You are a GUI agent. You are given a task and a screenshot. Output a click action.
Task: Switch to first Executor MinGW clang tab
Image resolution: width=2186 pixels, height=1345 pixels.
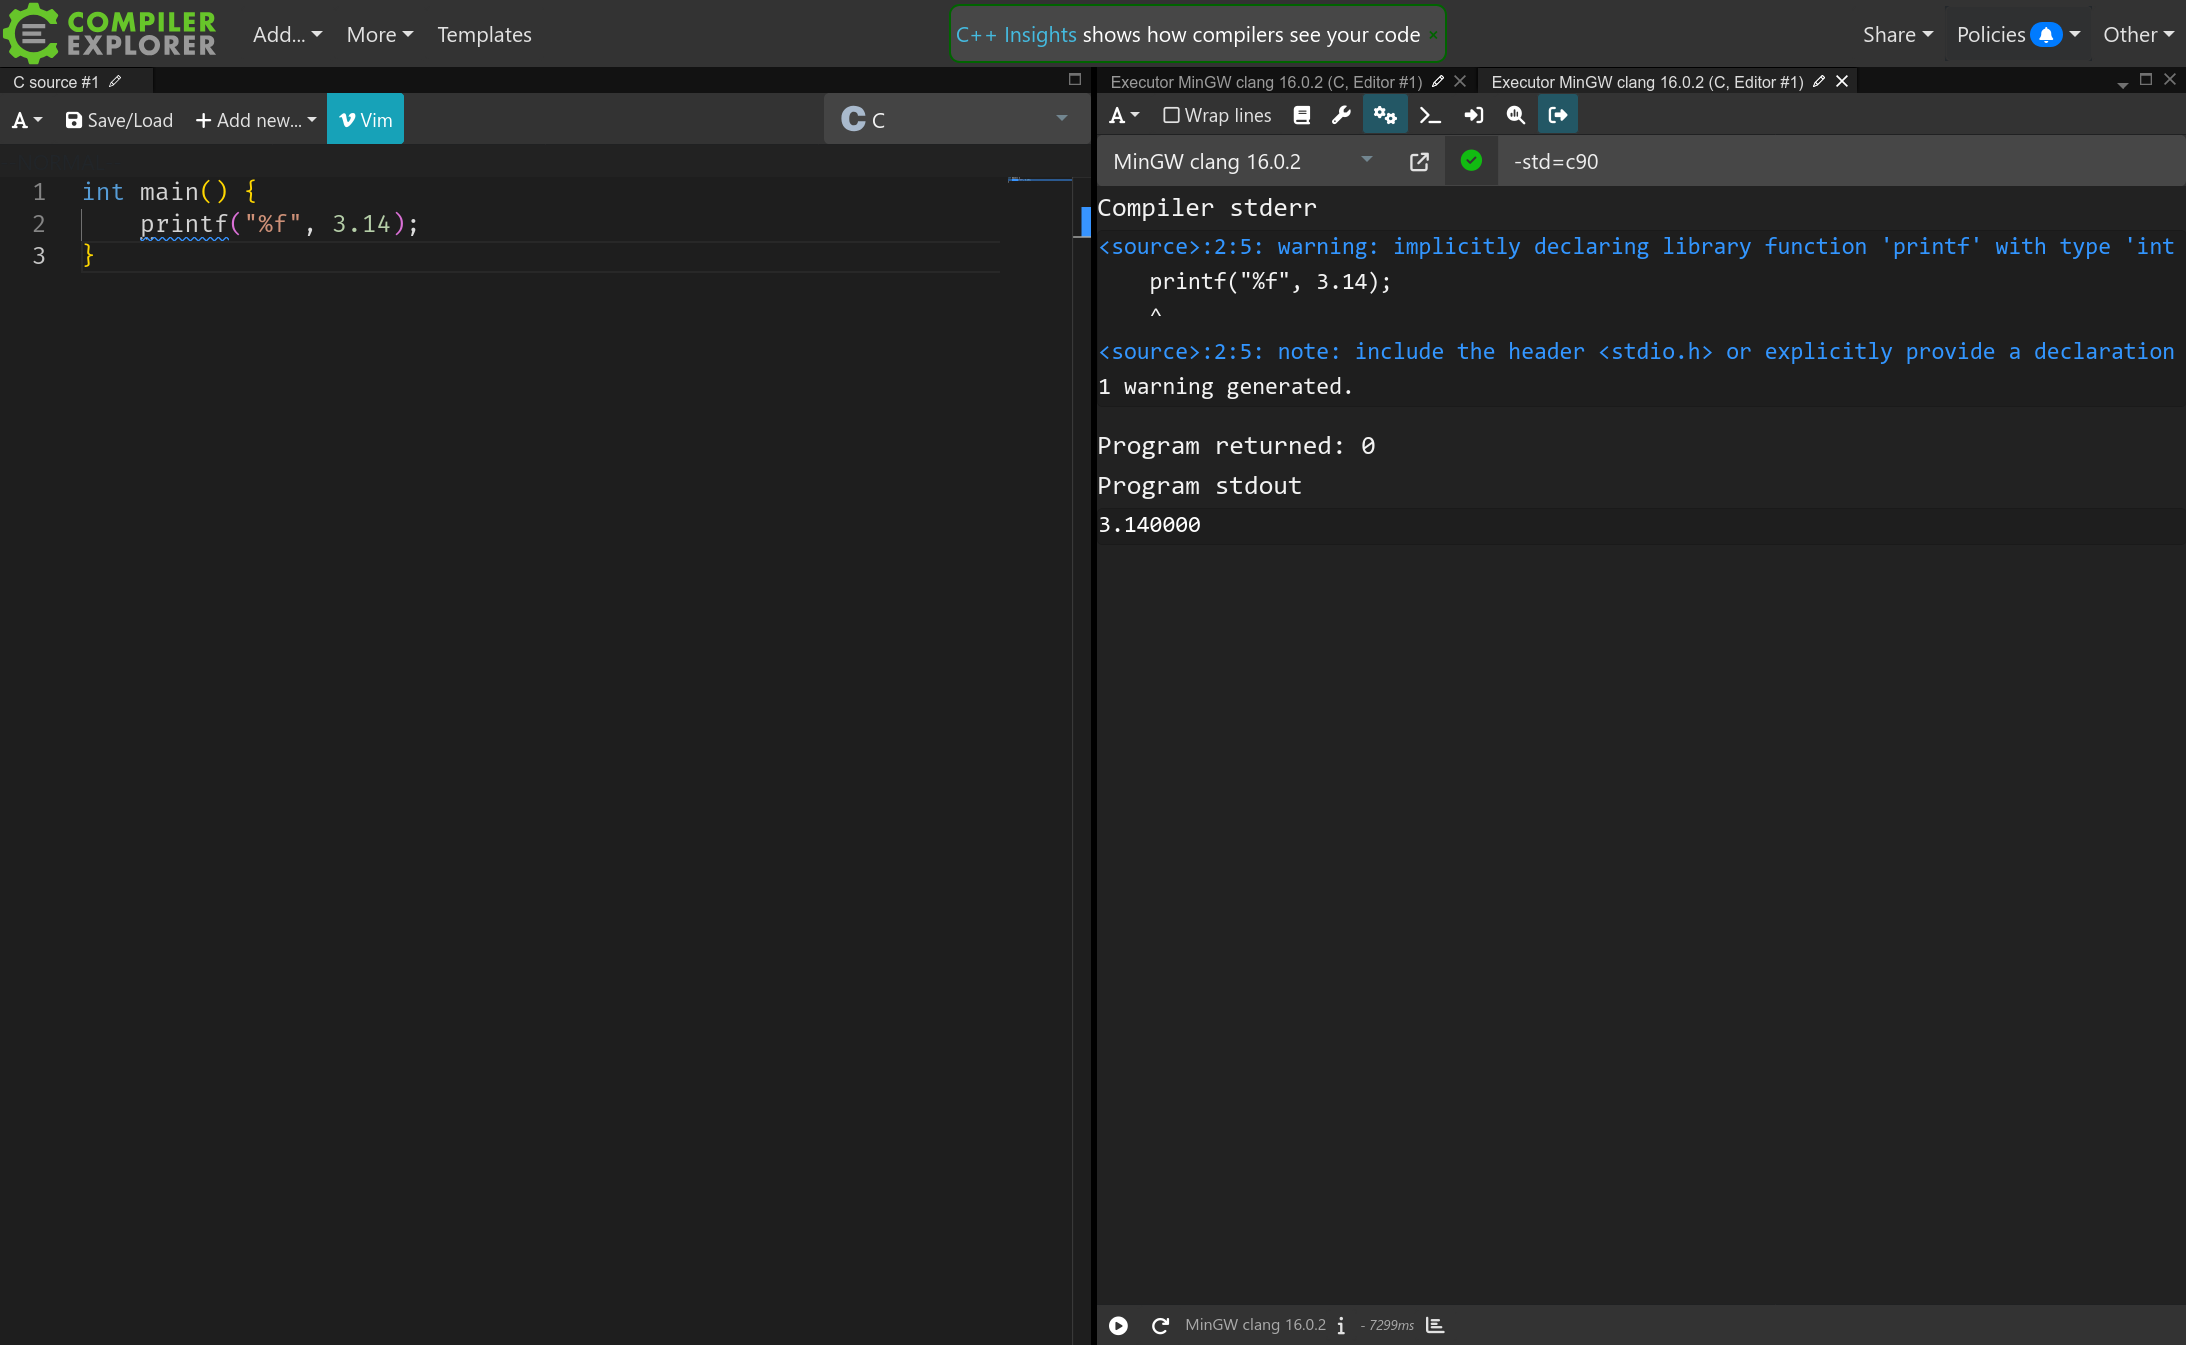tap(1265, 82)
